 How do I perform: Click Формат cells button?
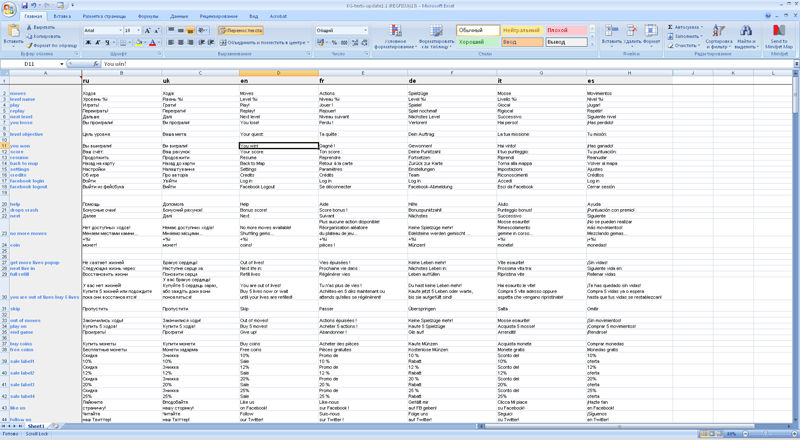[651, 34]
